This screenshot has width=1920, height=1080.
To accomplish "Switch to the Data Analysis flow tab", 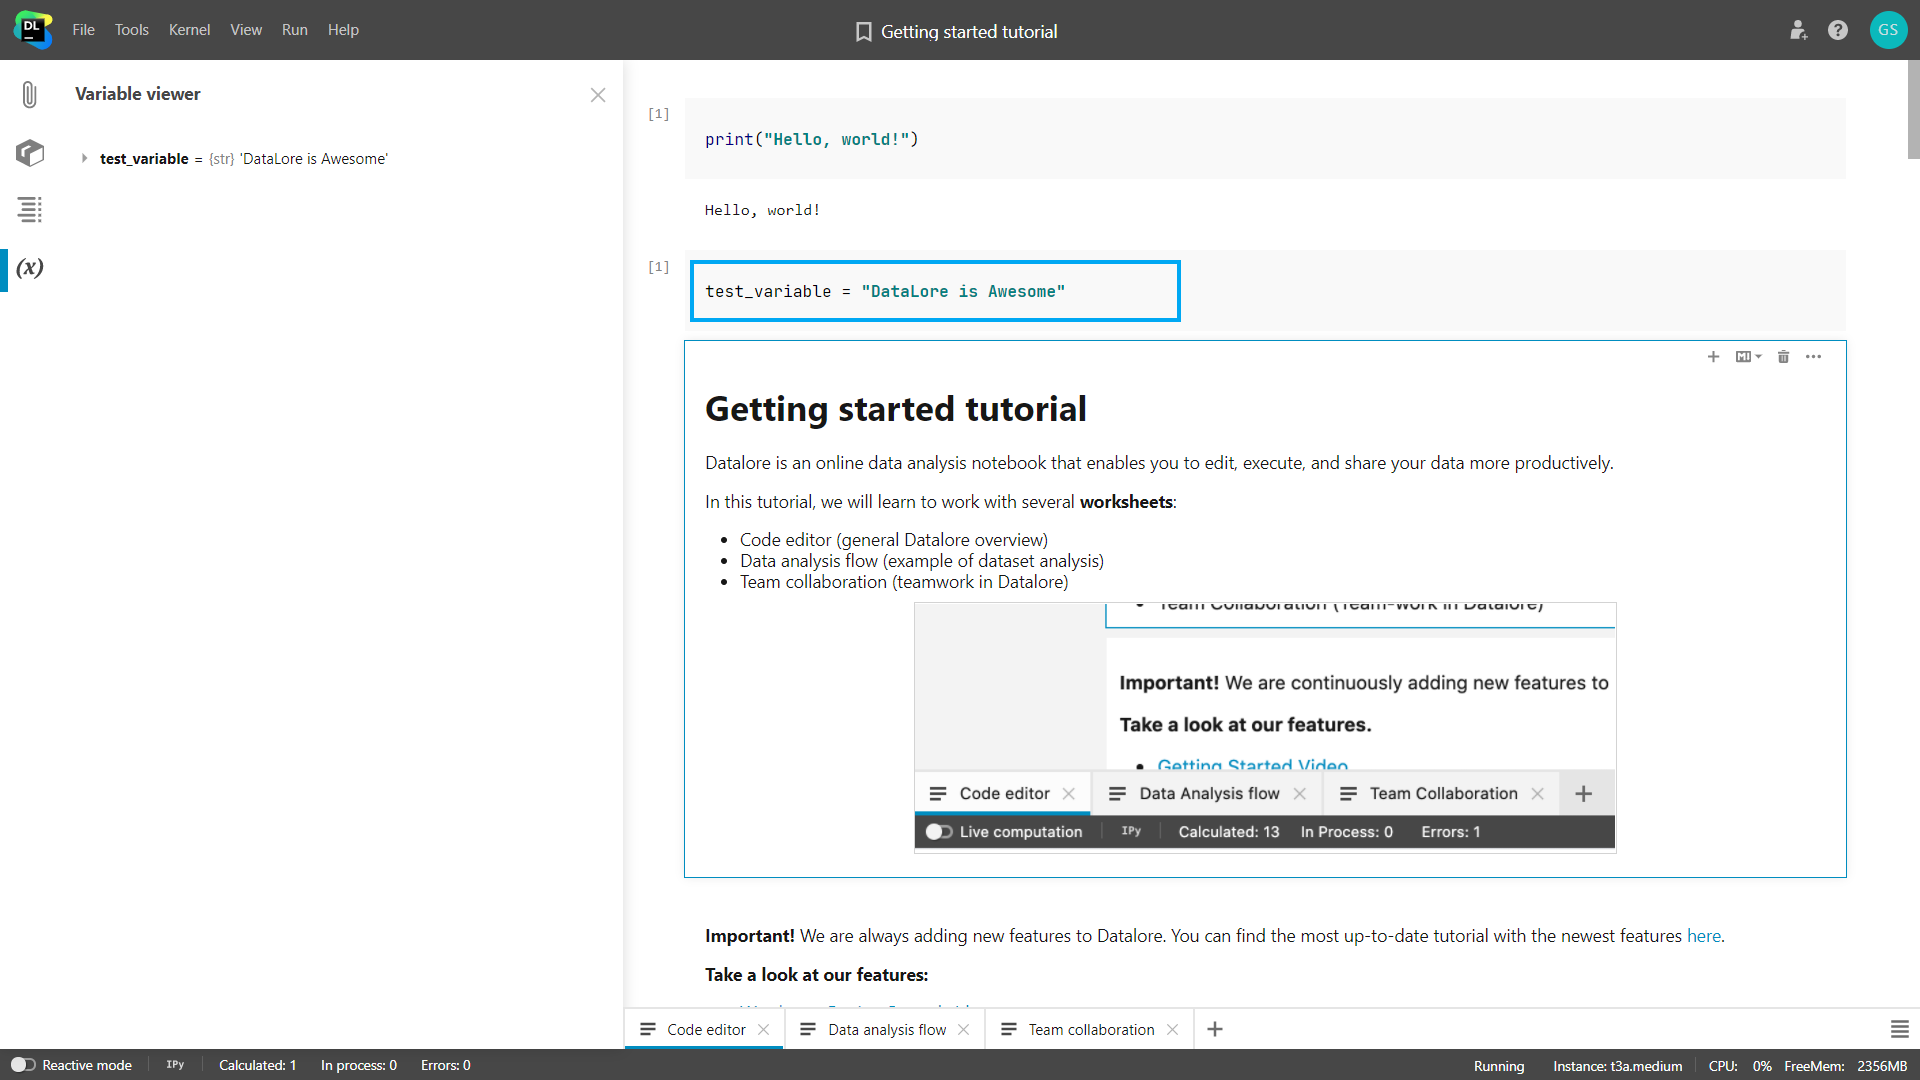I will (884, 1029).
